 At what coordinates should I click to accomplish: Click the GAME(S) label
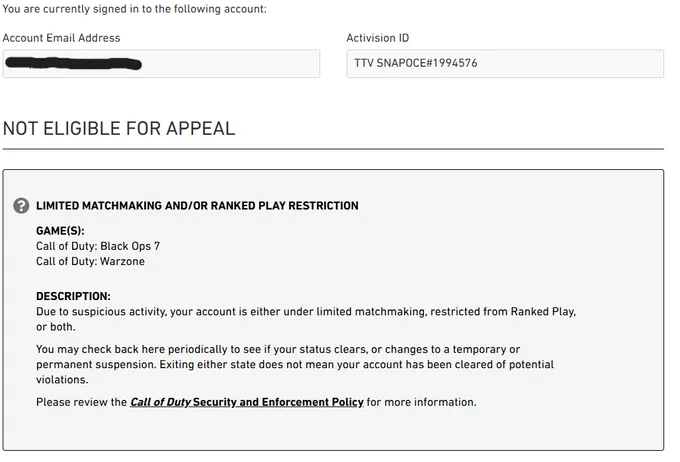tap(60, 231)
